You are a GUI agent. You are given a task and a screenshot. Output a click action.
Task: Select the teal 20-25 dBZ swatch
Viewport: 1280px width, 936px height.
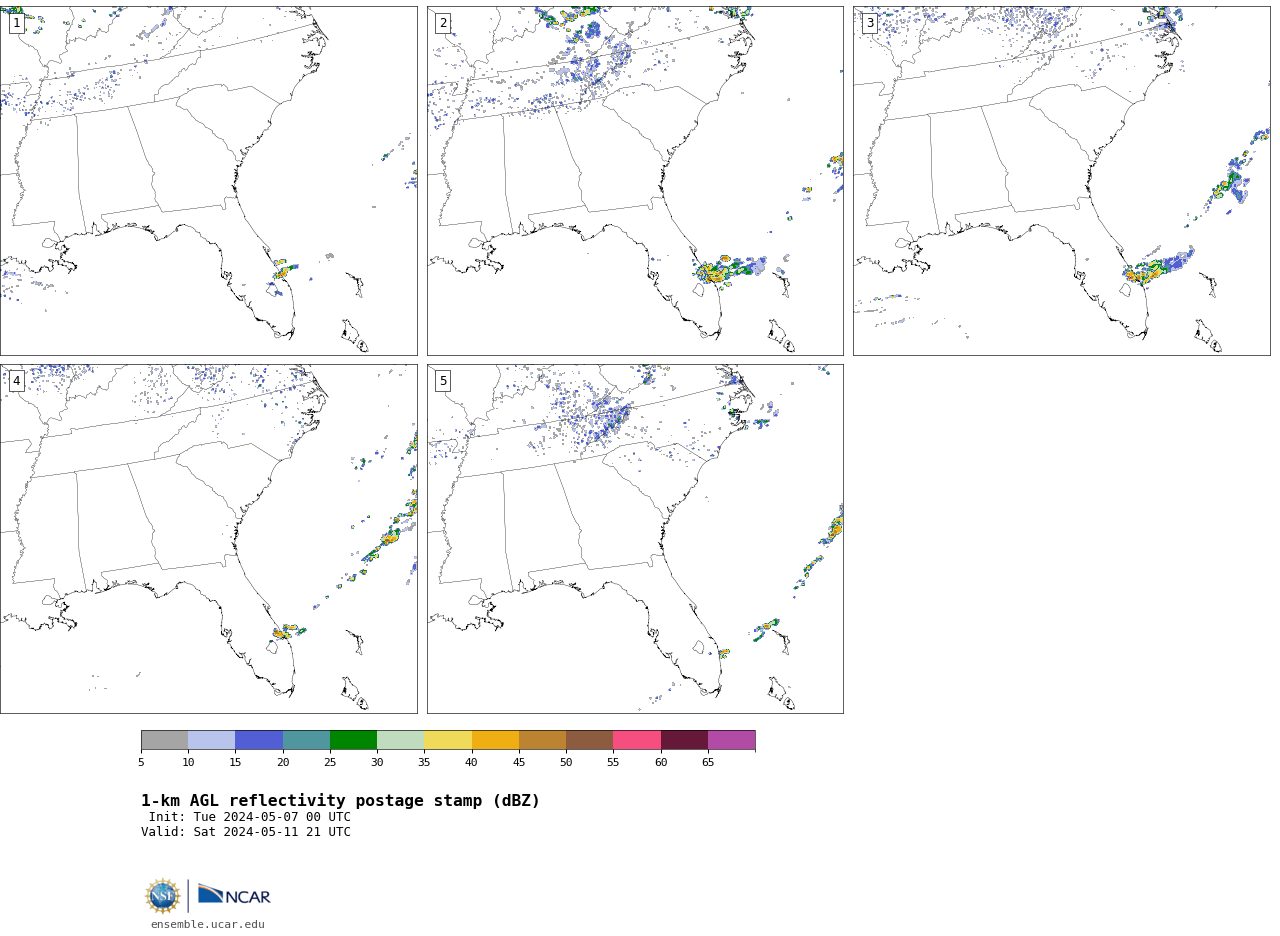[306, 740]
